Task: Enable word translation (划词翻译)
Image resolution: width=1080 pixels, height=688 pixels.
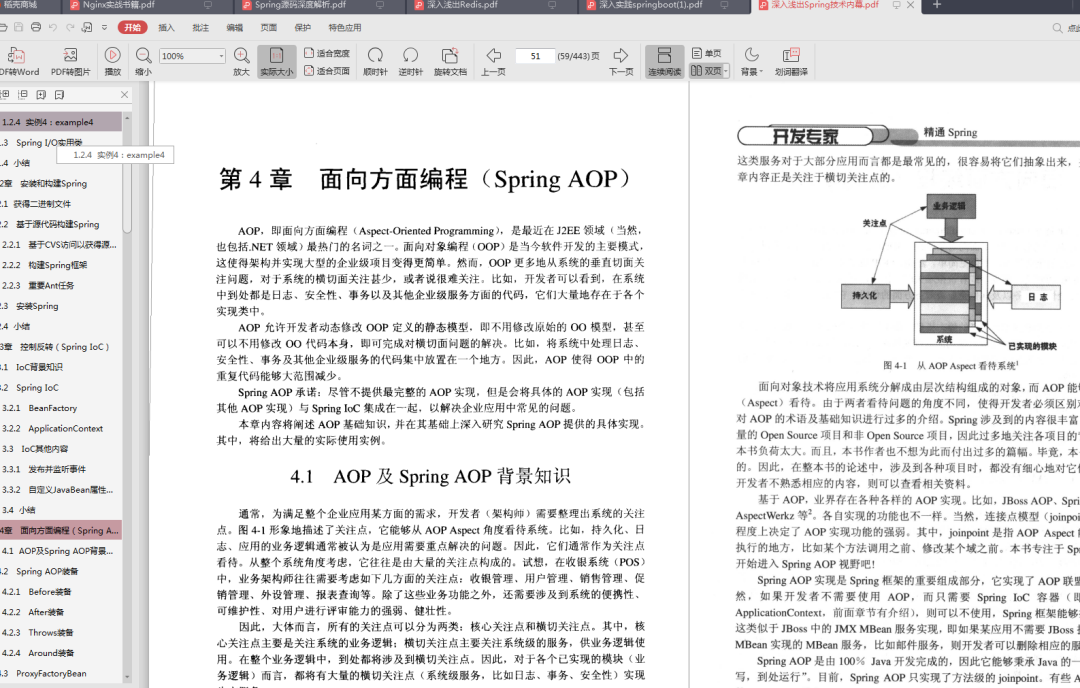Action: 791,61
